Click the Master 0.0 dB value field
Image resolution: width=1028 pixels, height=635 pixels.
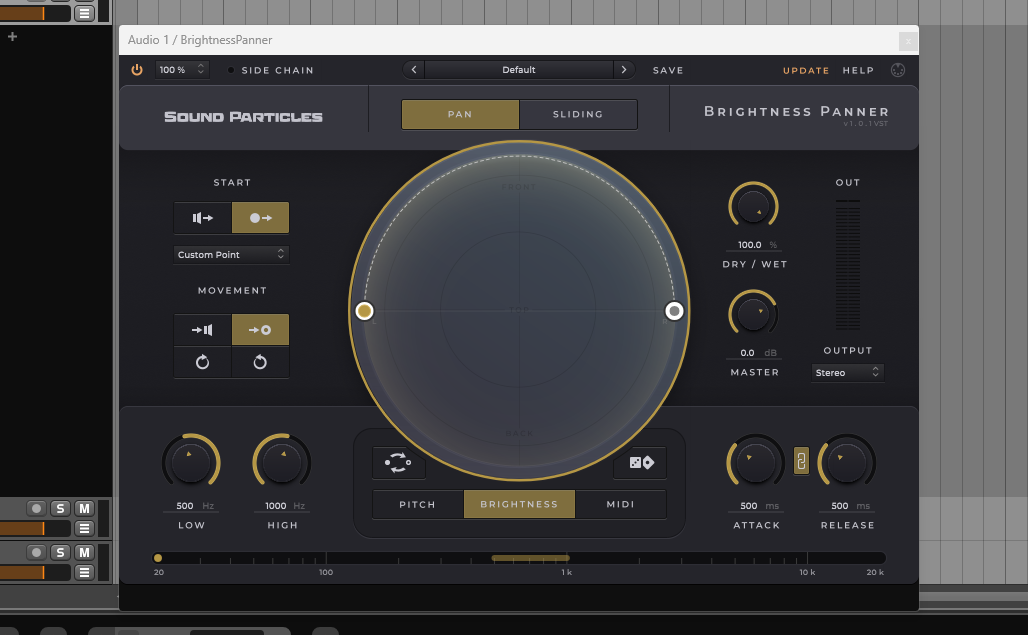tap(753, 353)
